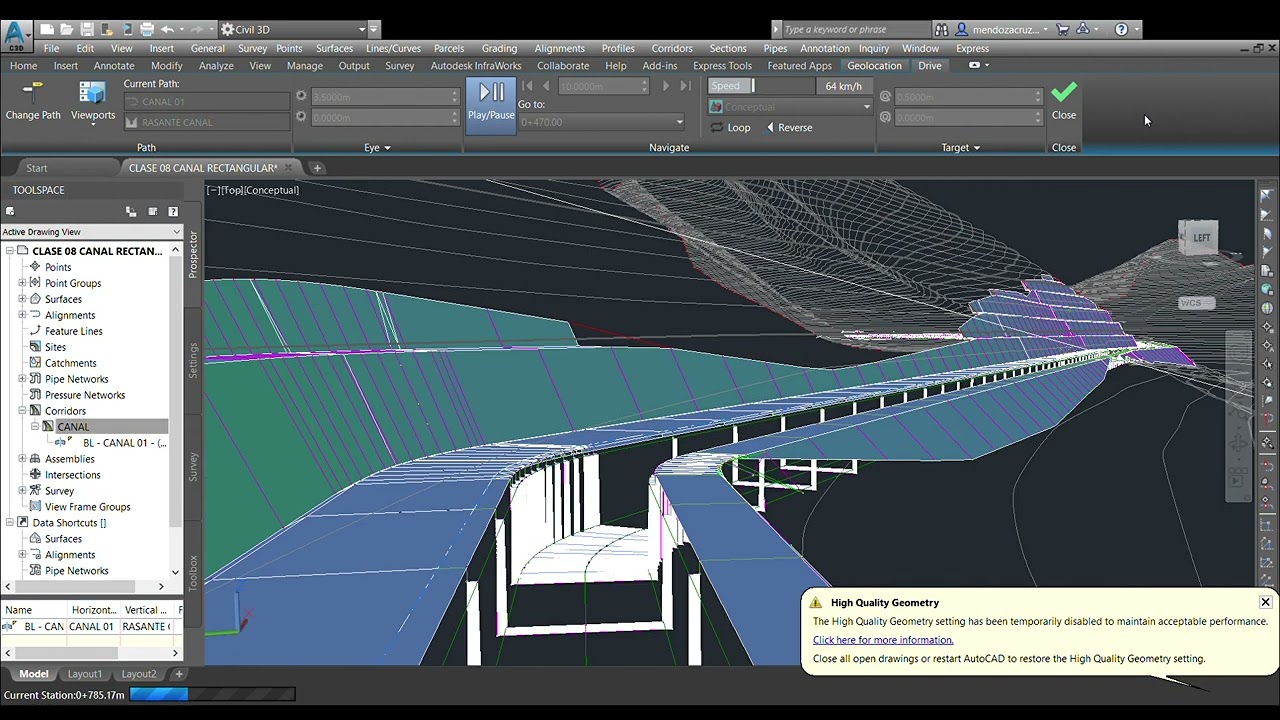
Task: Open the Corridors menu
Action: coord(671,48)
